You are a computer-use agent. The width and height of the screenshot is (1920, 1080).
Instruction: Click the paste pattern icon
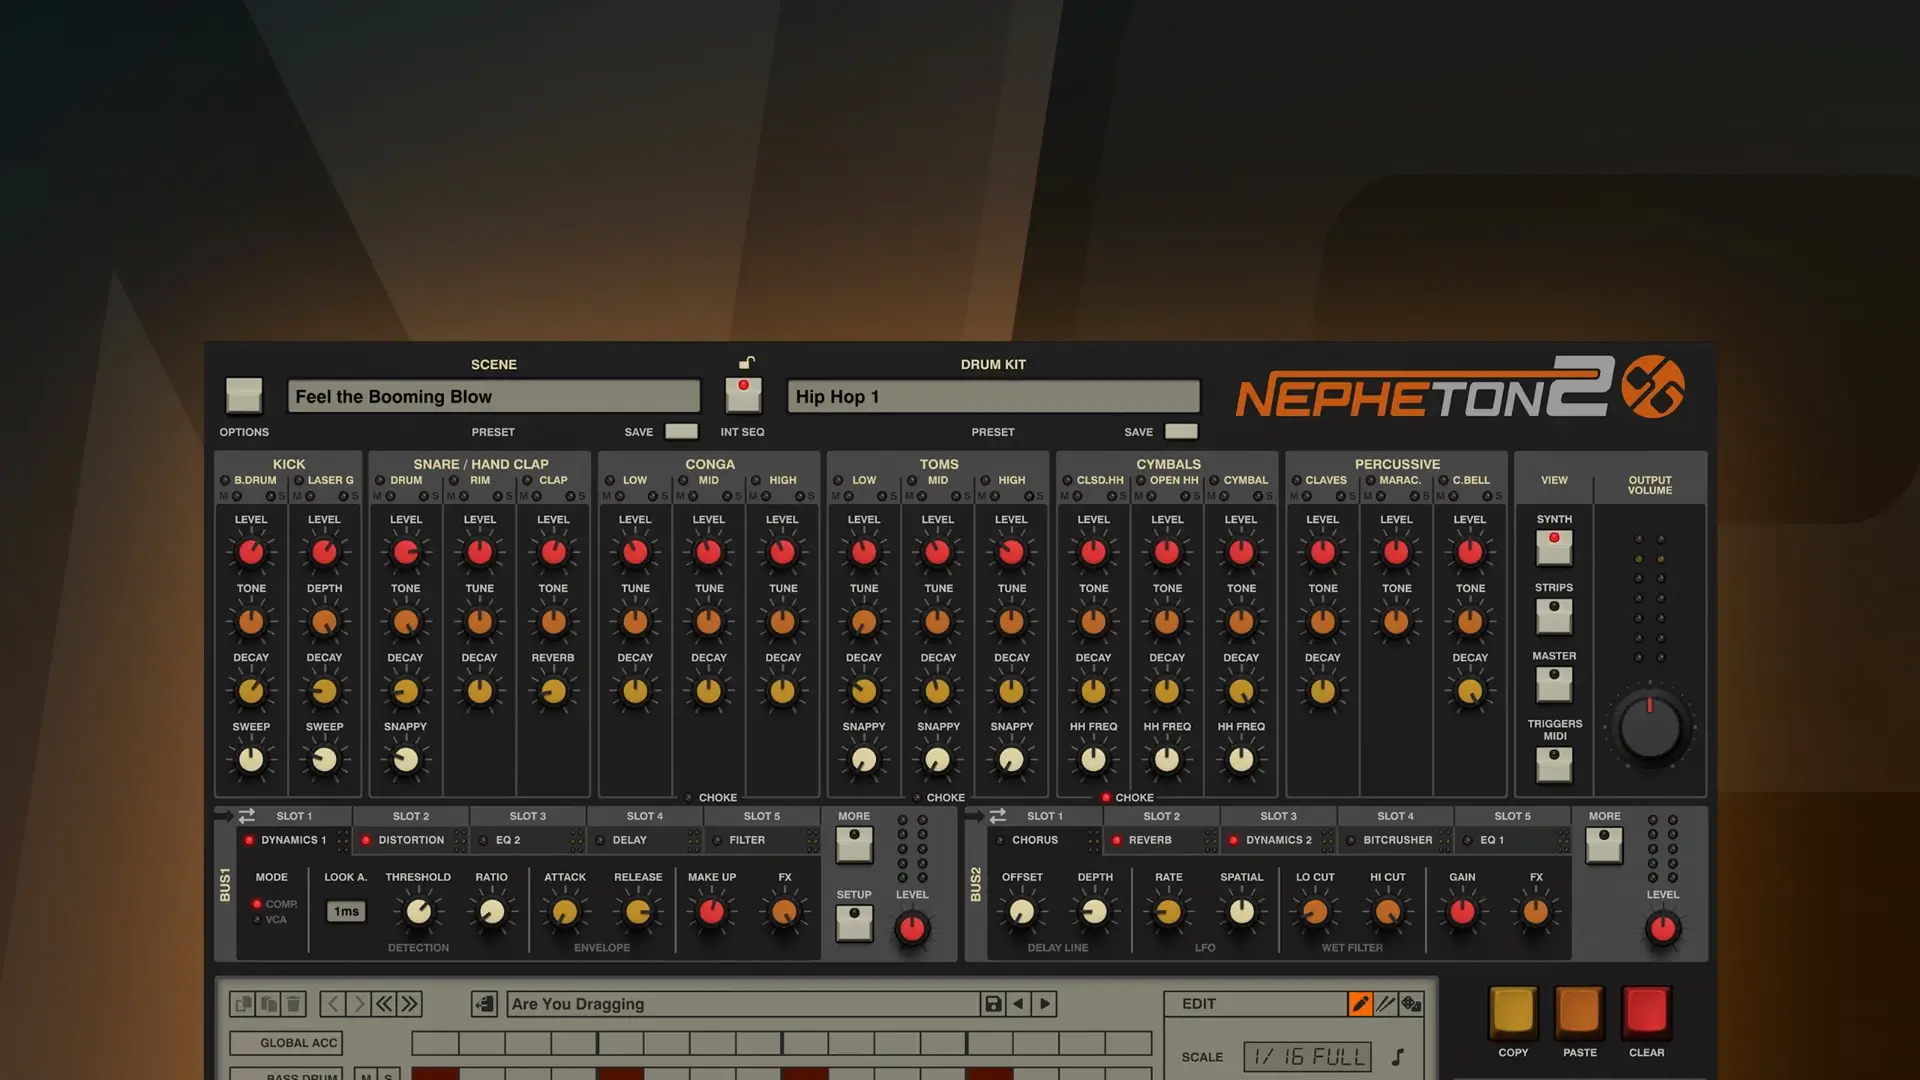(x=268, y=1003)
